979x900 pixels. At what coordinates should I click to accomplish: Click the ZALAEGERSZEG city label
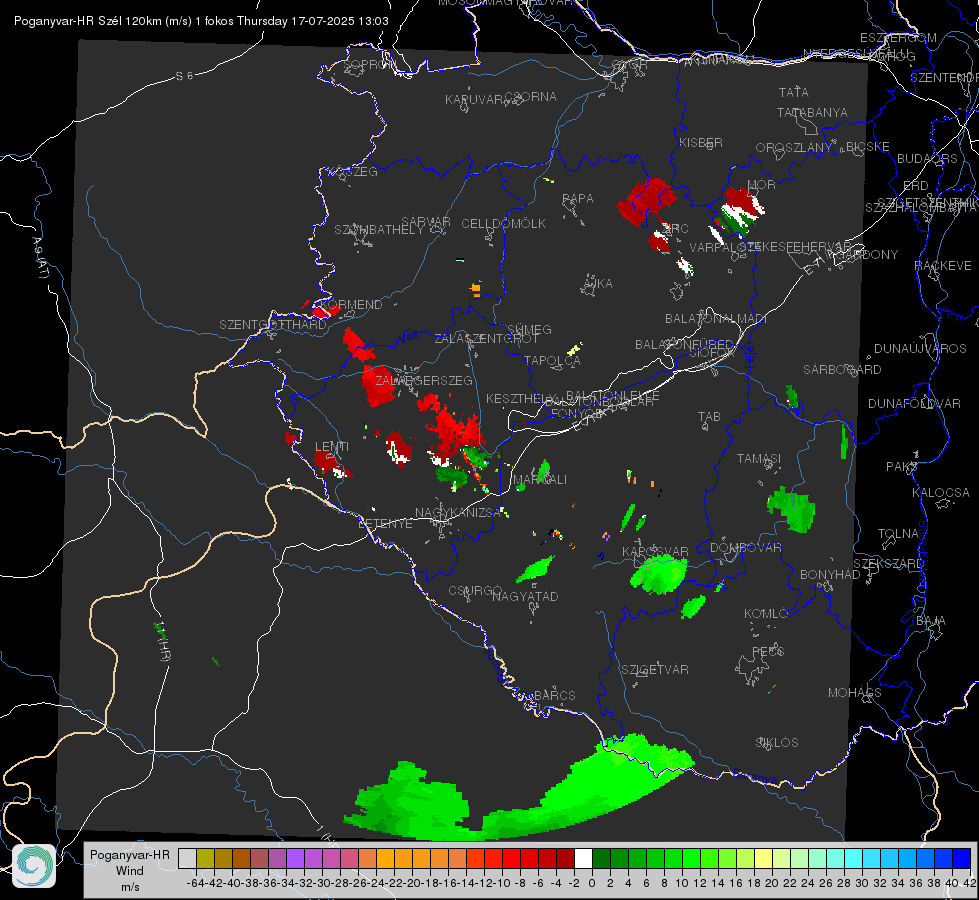point(423,380)
